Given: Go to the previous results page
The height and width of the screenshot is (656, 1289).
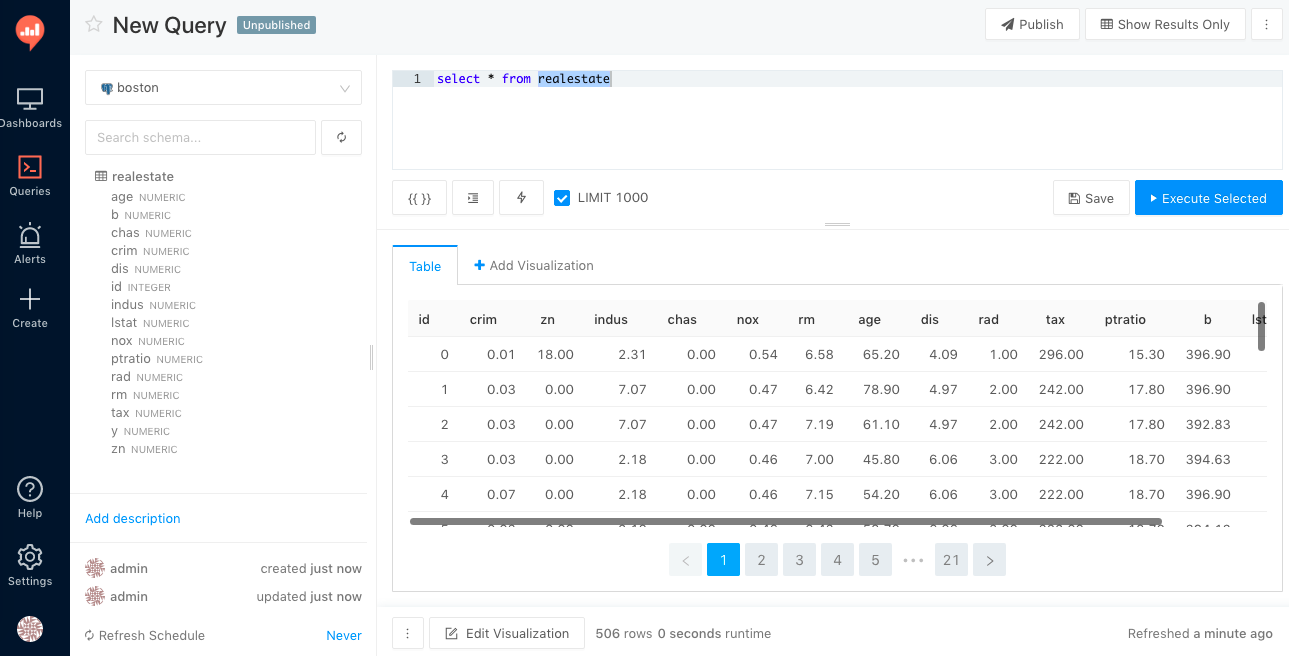Looking at the screenshot, I should [x=685, y=560].
